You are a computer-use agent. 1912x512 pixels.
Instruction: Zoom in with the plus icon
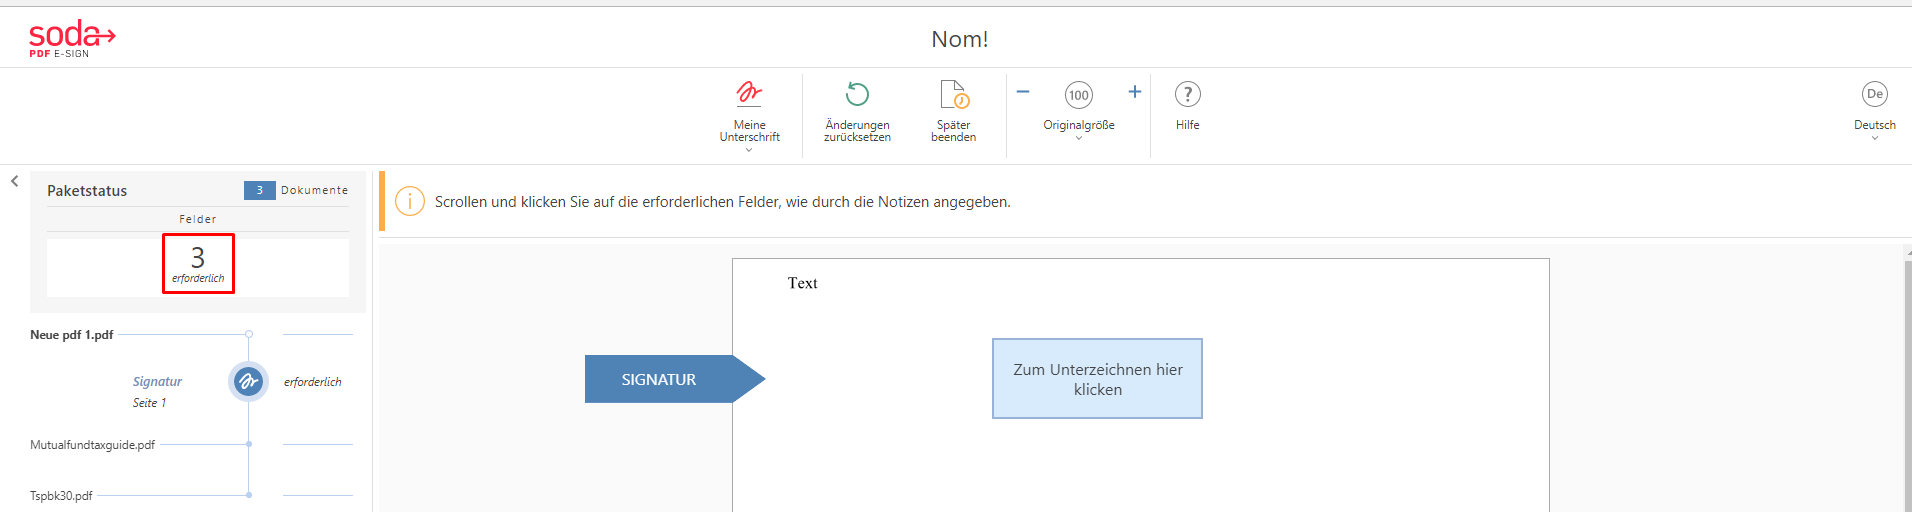coord(1135,92)
